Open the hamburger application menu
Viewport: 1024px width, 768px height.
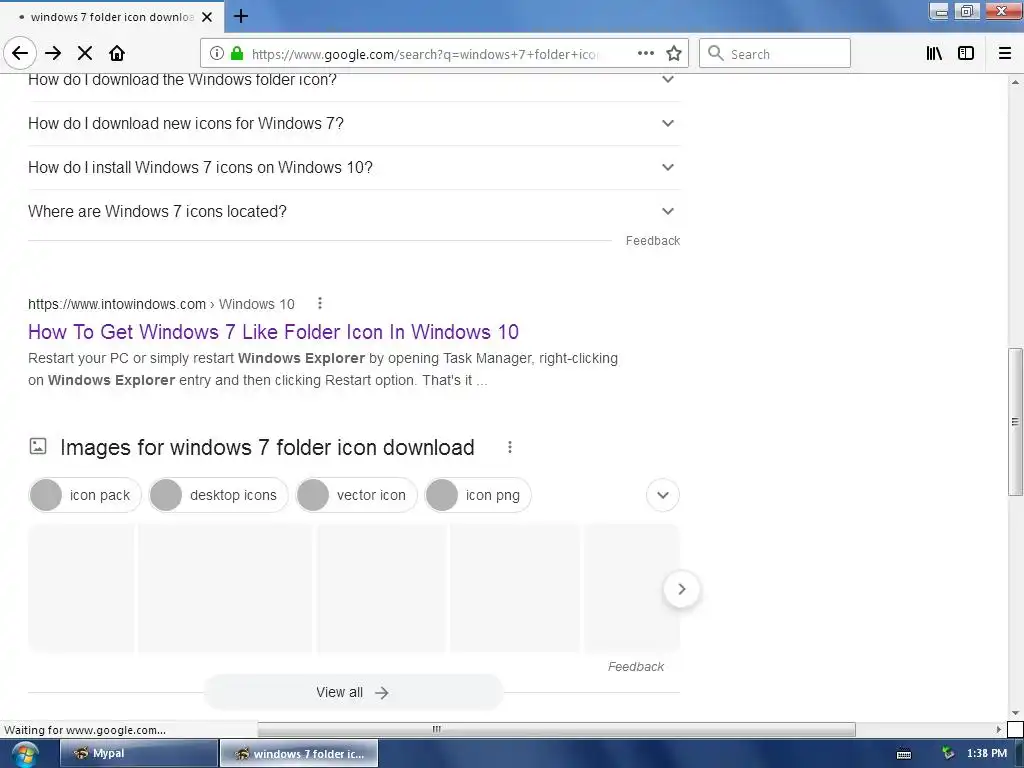pos(1005,54)
